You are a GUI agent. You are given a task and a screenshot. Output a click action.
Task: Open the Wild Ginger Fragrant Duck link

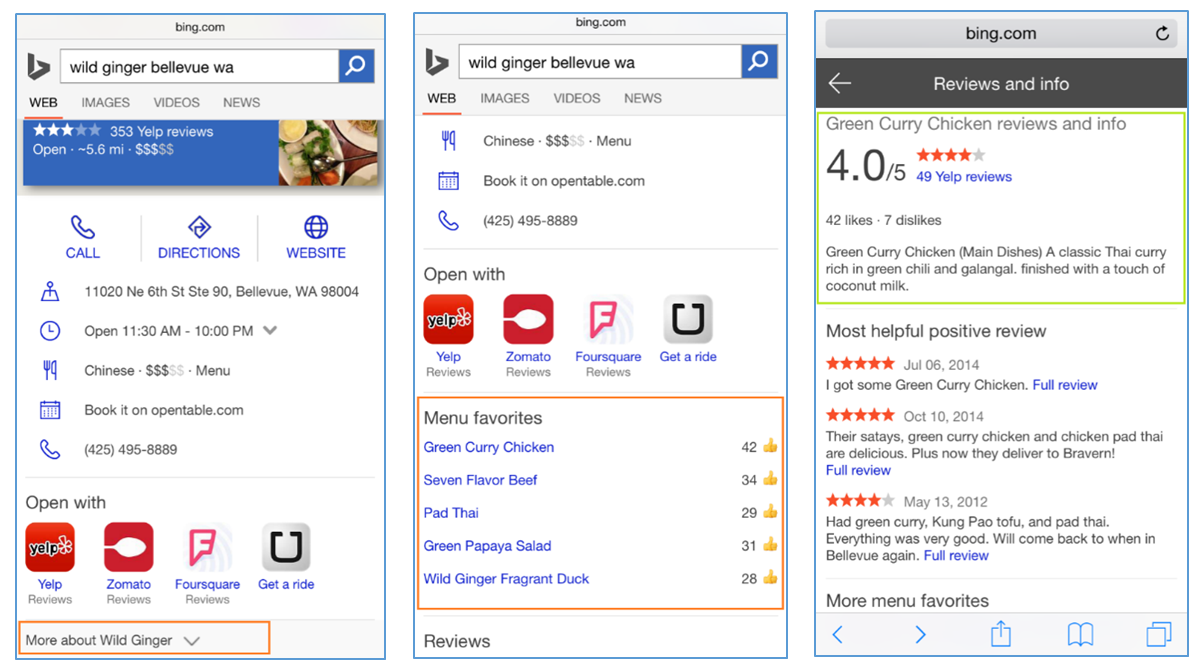tap(506, 579)
